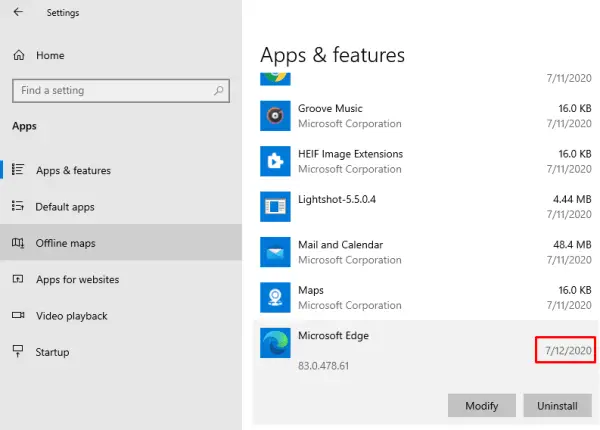The image size is (600, 430).
Task: Click the Lightshot app icon
Action: tap(275, 207)
